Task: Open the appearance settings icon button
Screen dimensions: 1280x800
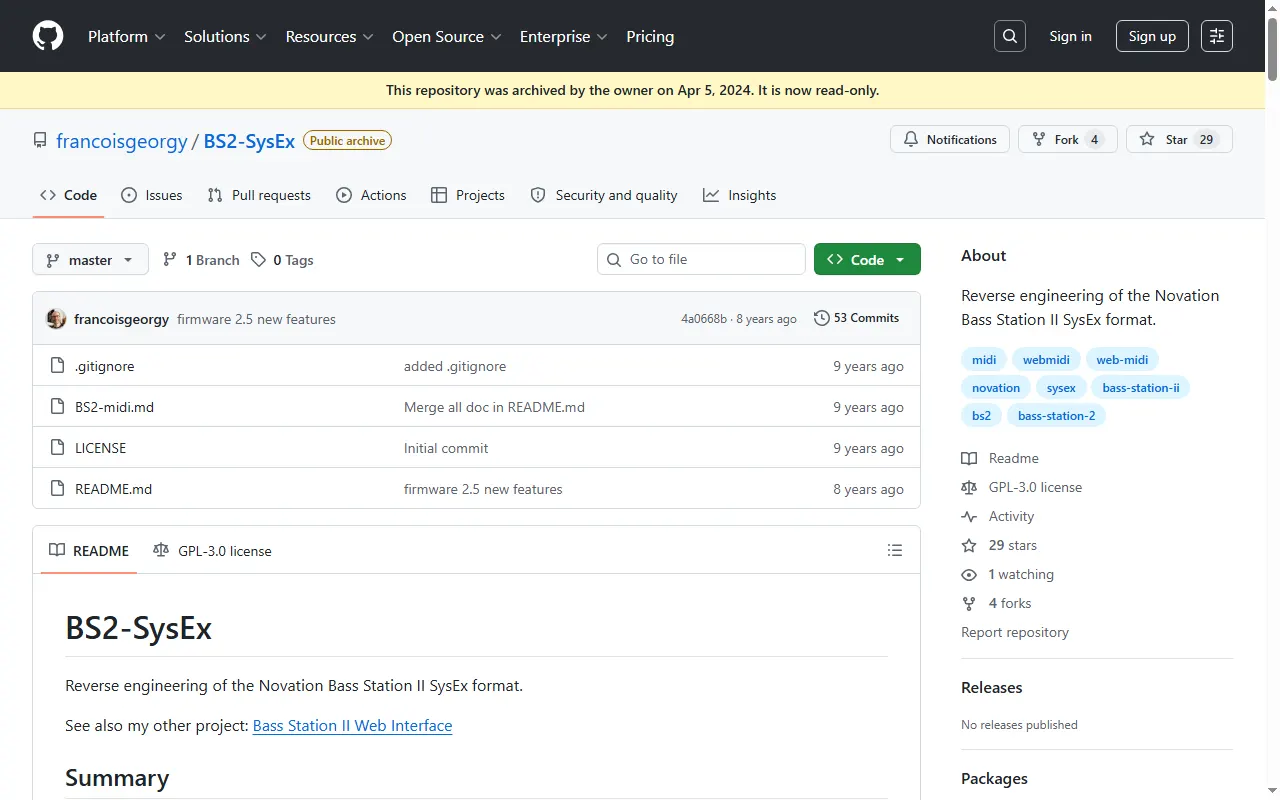Action: (1217, 36)
